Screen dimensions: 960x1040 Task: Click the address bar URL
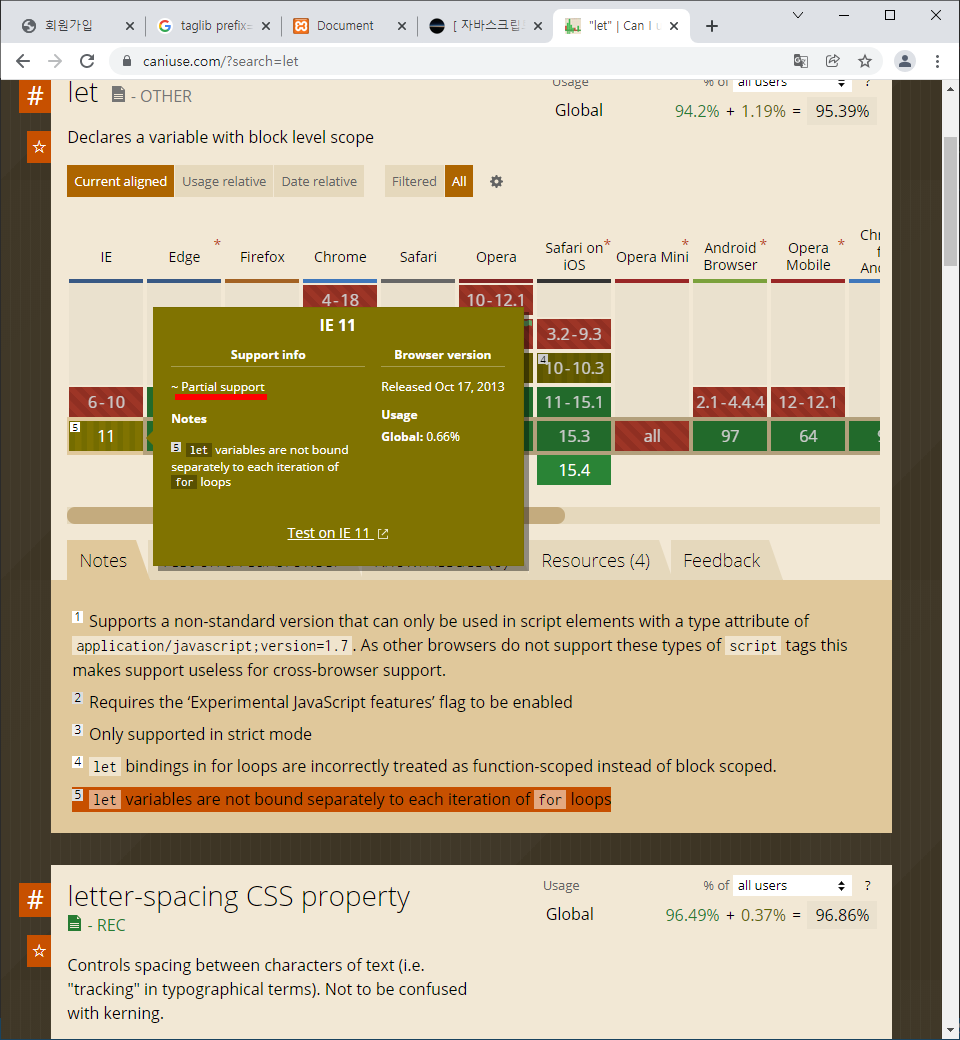(x=220, y=61)
